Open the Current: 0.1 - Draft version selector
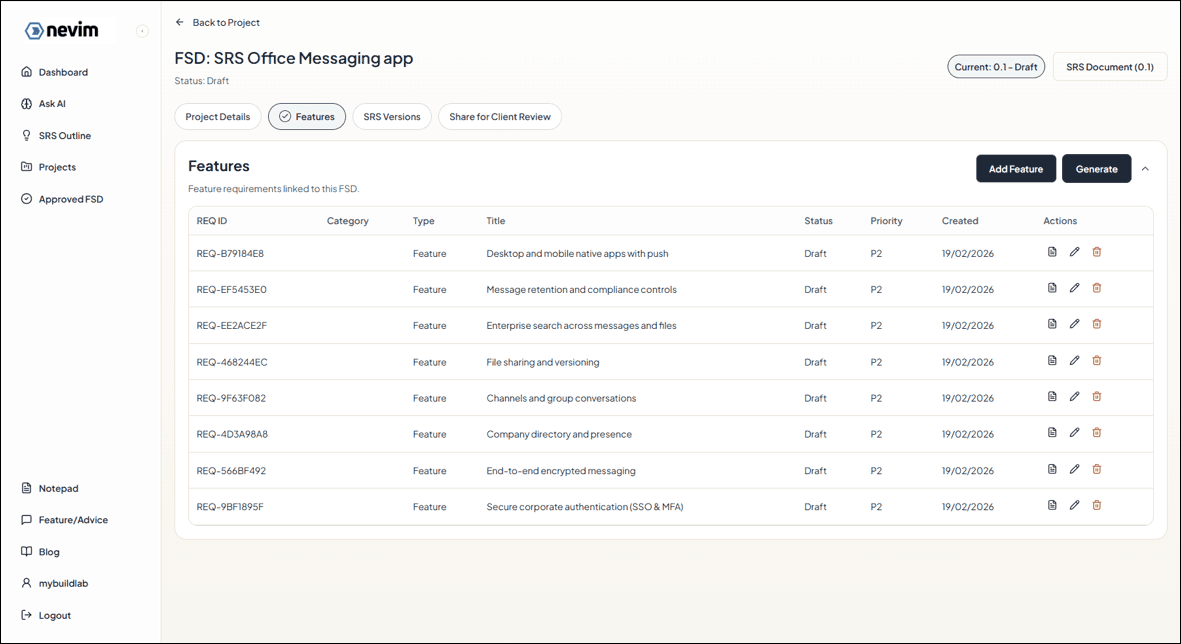 coord(996,66)
